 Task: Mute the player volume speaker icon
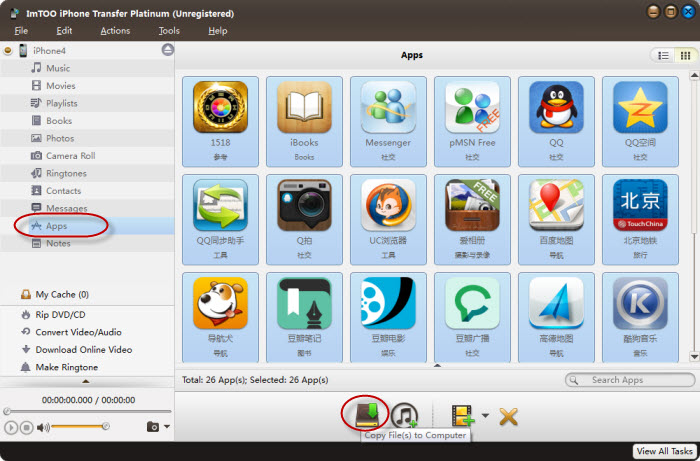tap(43, 428)
